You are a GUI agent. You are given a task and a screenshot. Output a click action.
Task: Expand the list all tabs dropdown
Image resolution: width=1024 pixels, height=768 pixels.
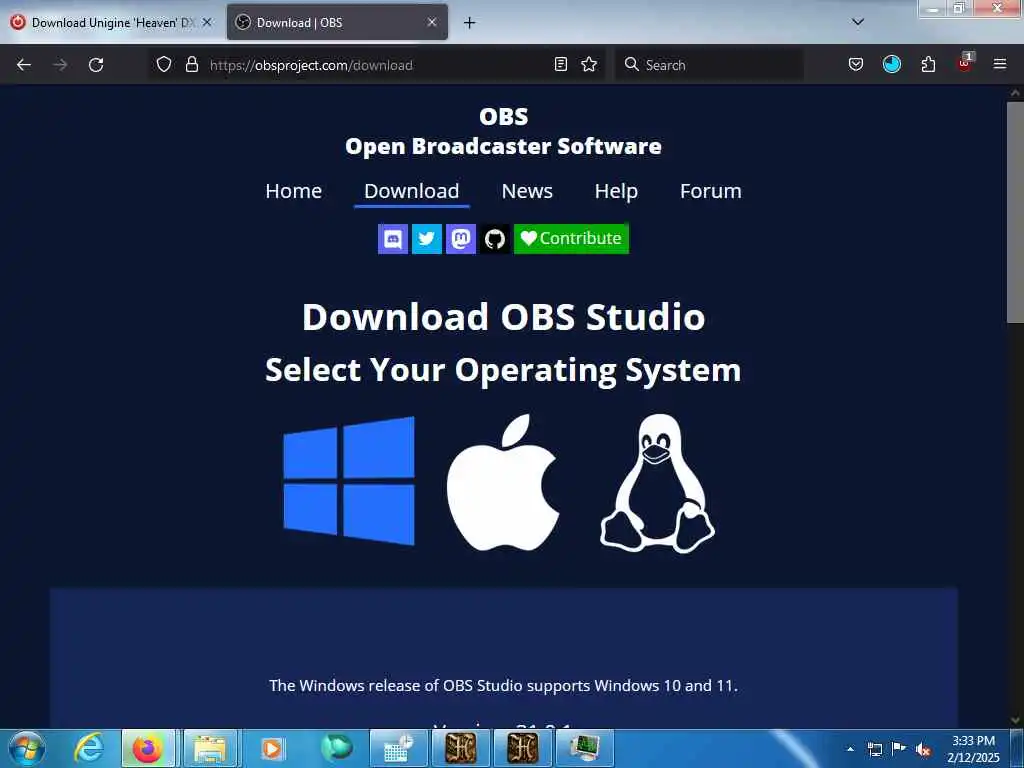click(858, 22)
